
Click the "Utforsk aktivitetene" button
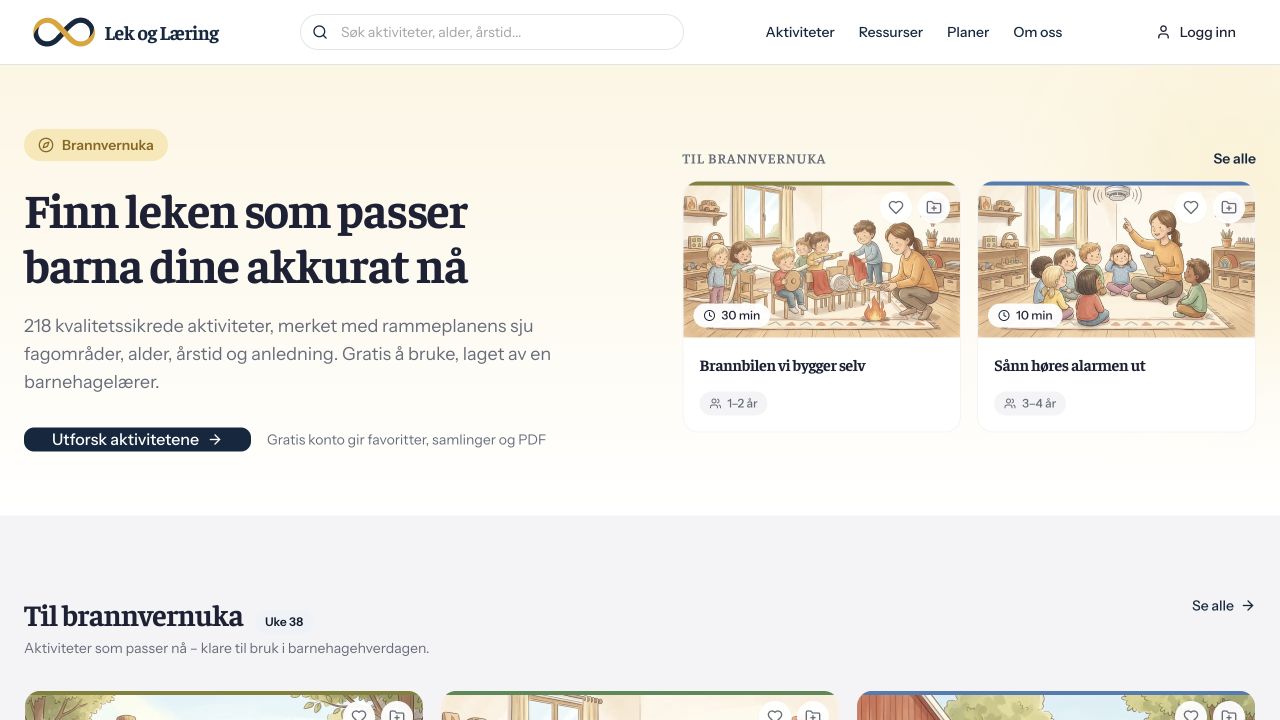(137, 439)
